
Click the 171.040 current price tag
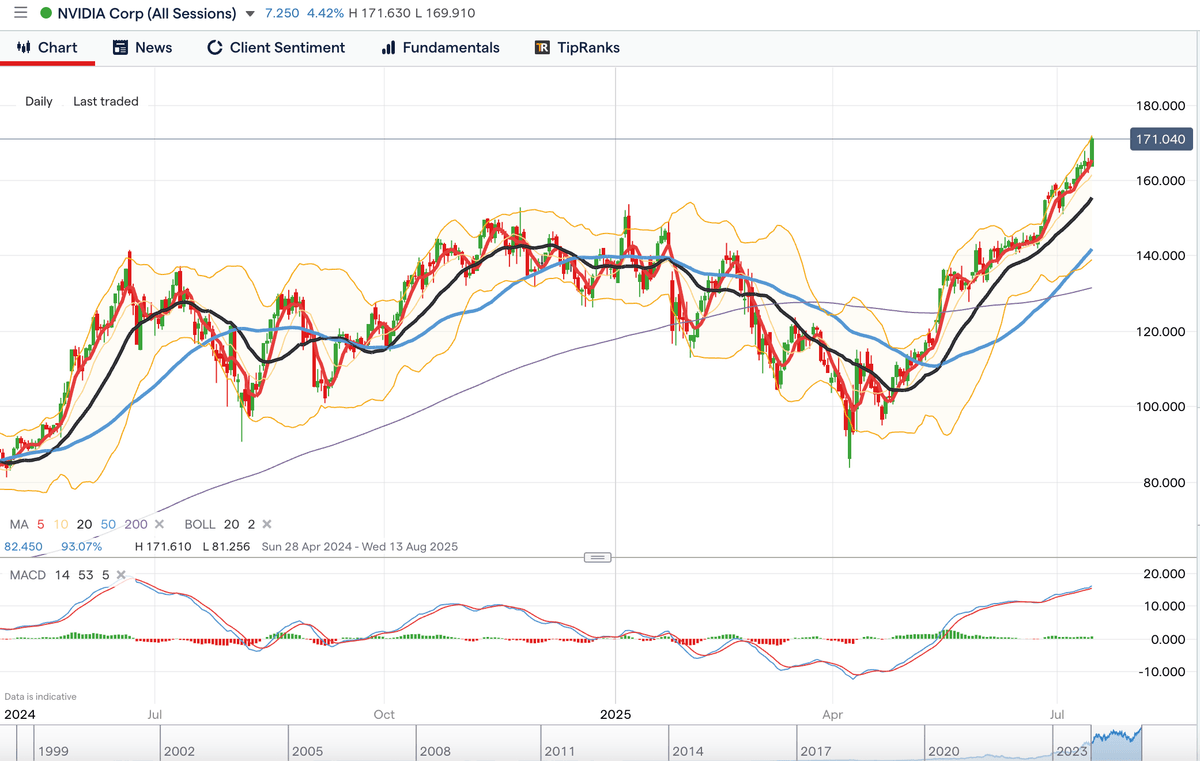(x=1162, y=139)
